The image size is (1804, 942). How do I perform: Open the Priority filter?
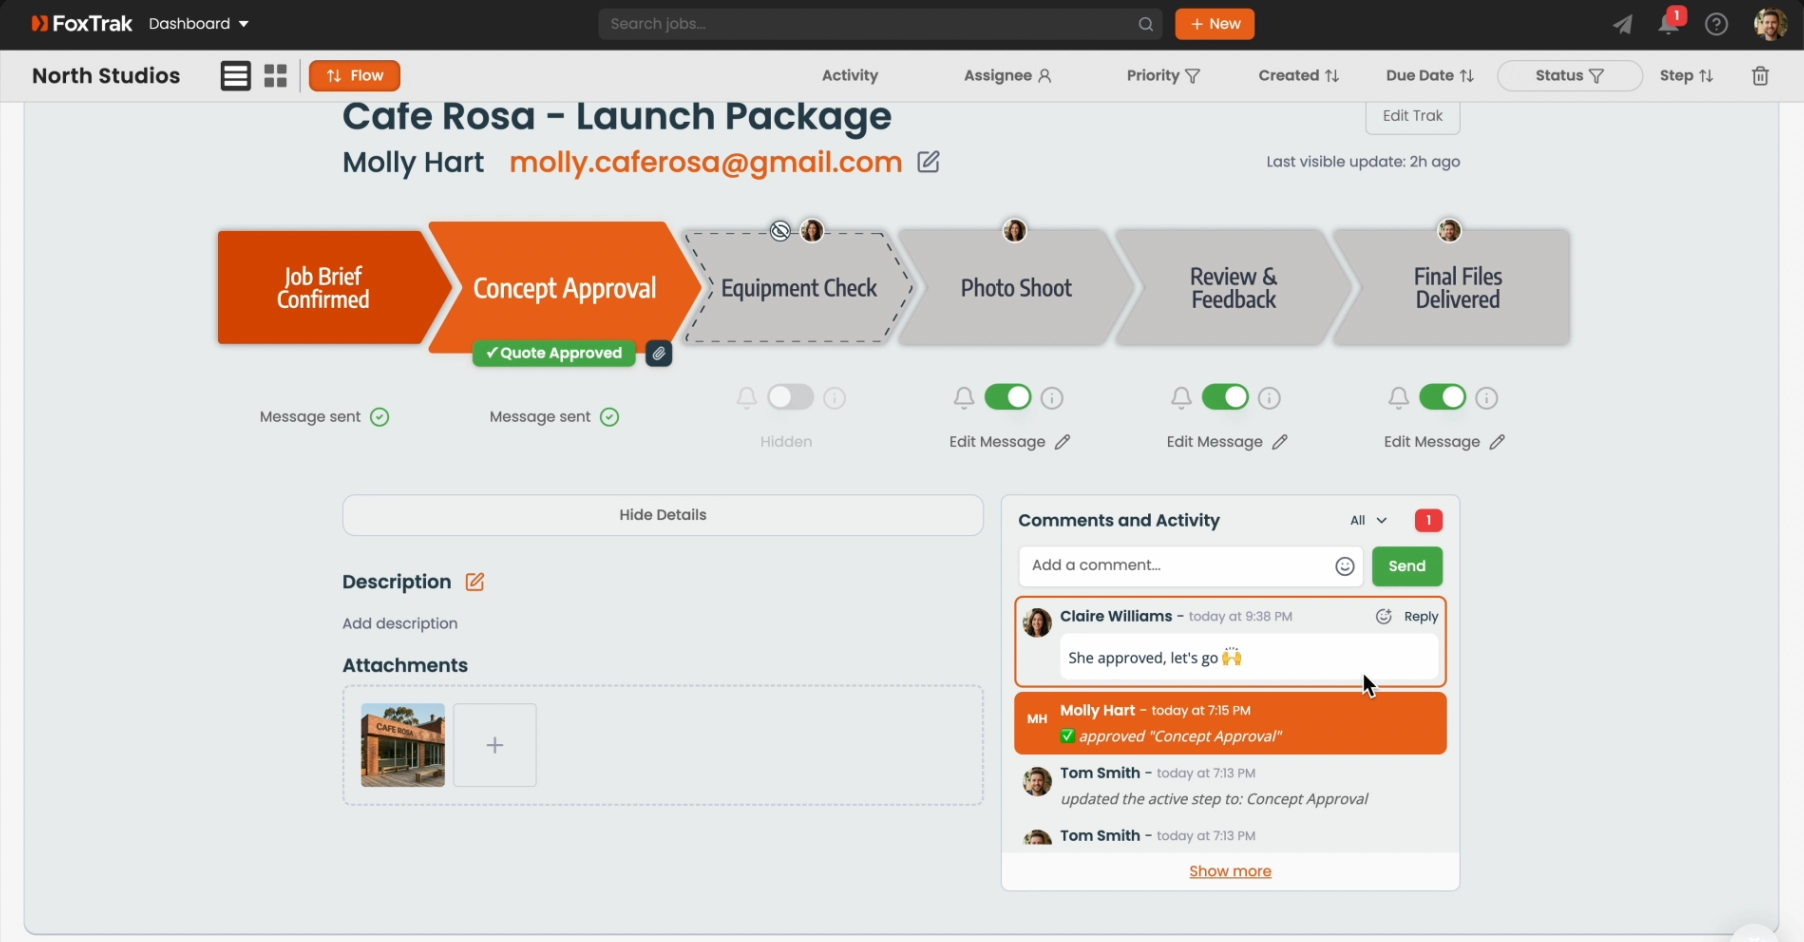(1163, 76)
